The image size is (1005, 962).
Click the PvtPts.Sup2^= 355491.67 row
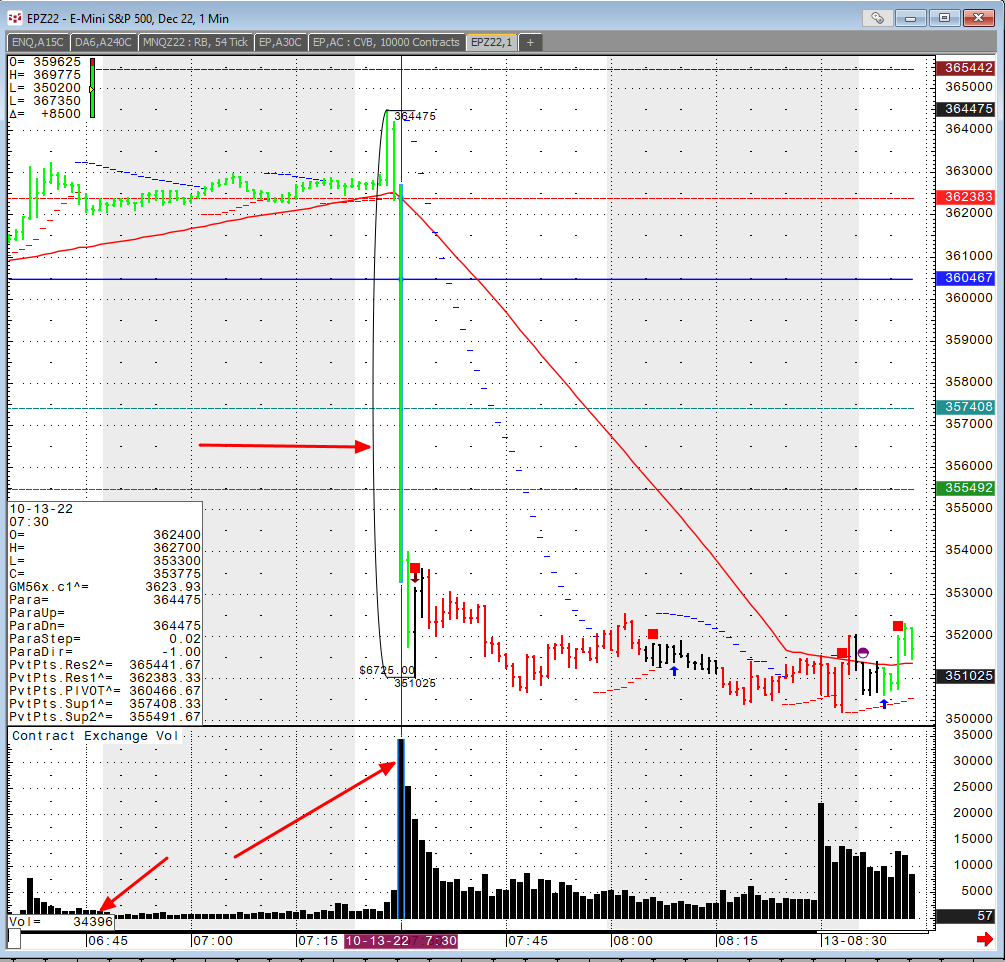(105, 717)
